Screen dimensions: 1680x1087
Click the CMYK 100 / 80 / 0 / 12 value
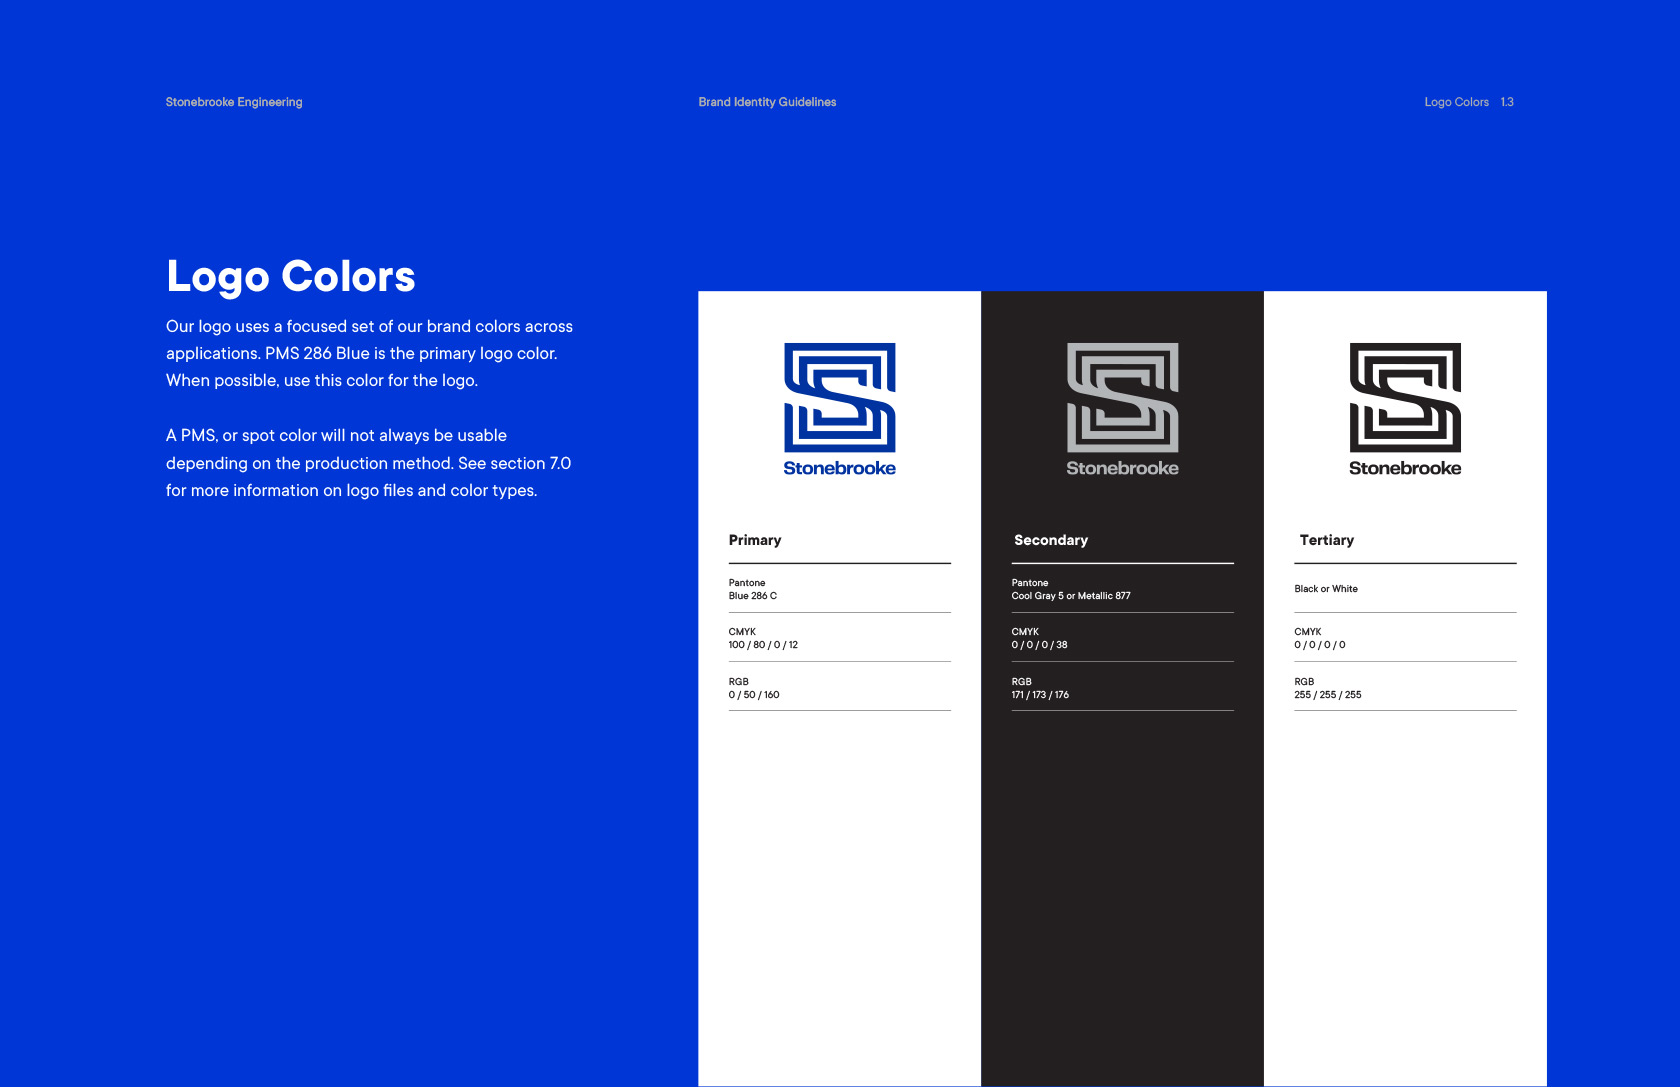tap(763, 638)
